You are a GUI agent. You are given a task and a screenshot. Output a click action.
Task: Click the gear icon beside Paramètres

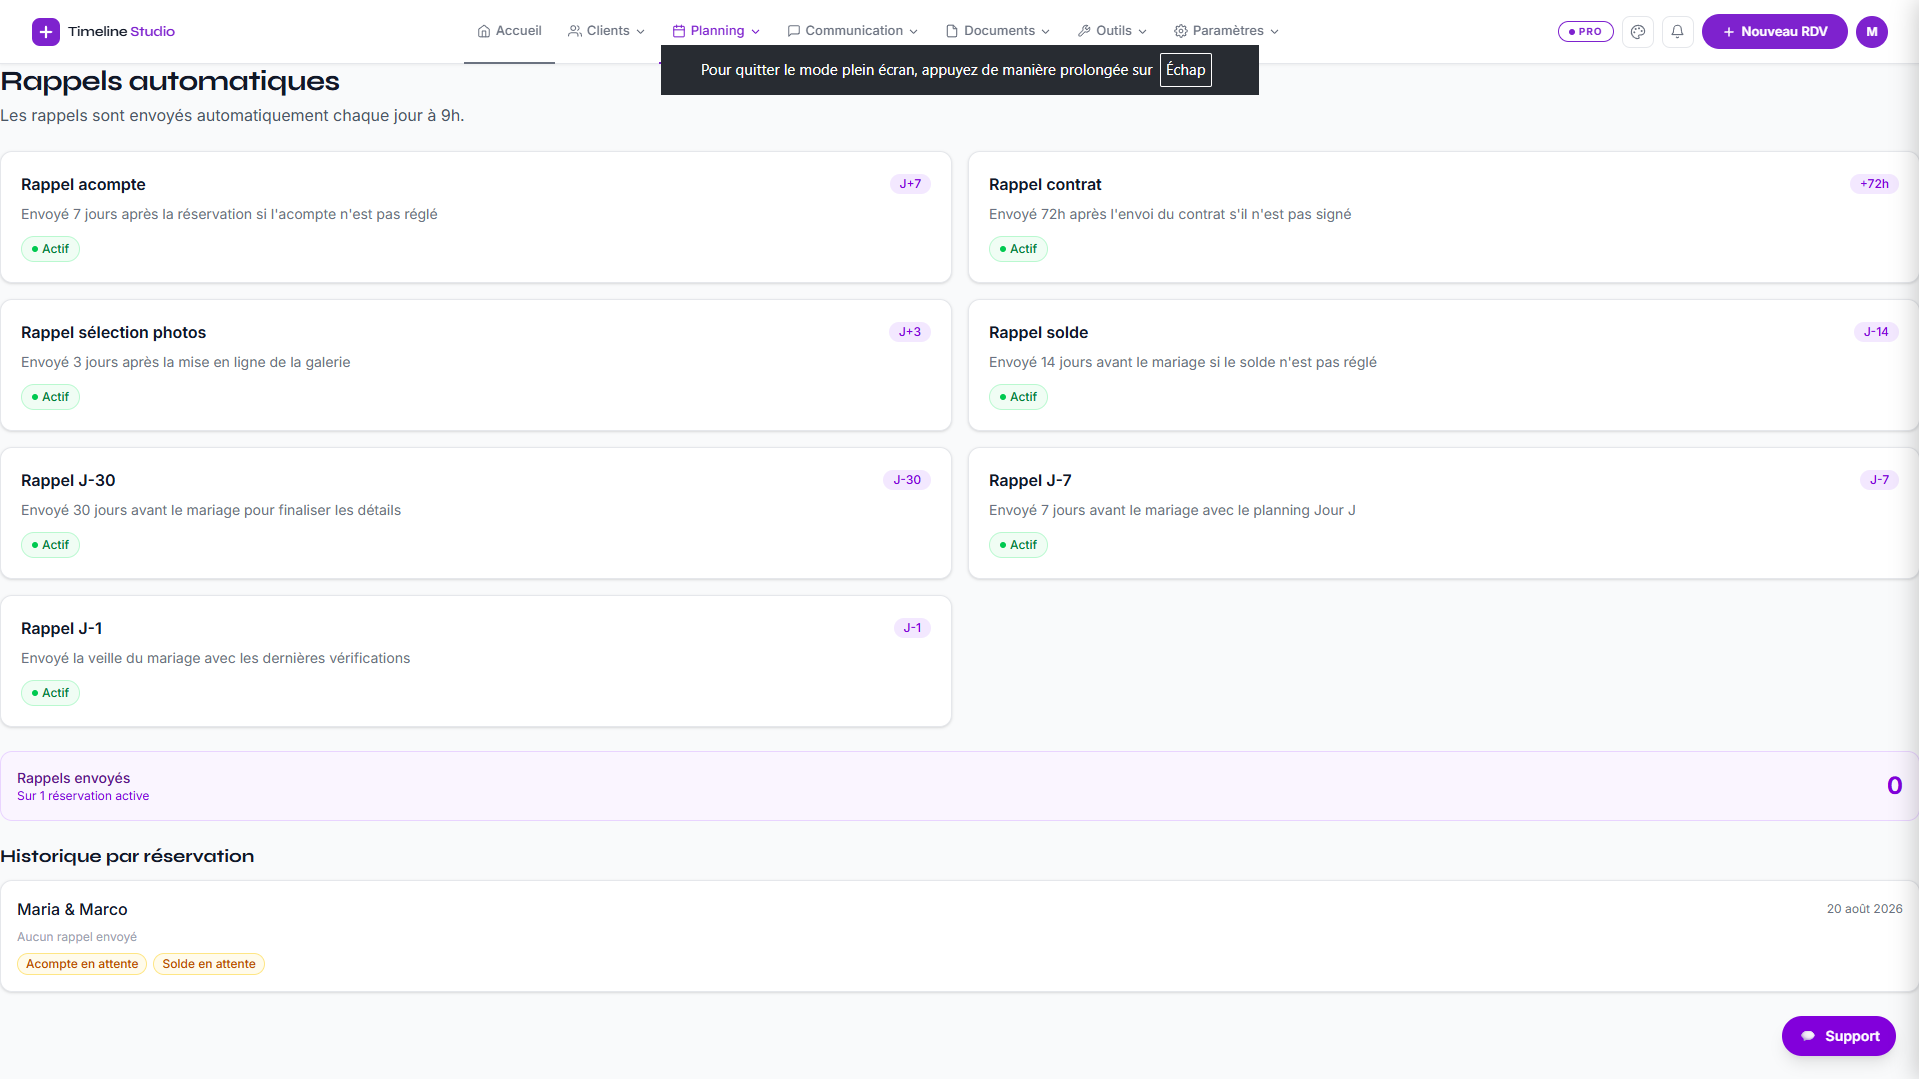point(1181,31)
